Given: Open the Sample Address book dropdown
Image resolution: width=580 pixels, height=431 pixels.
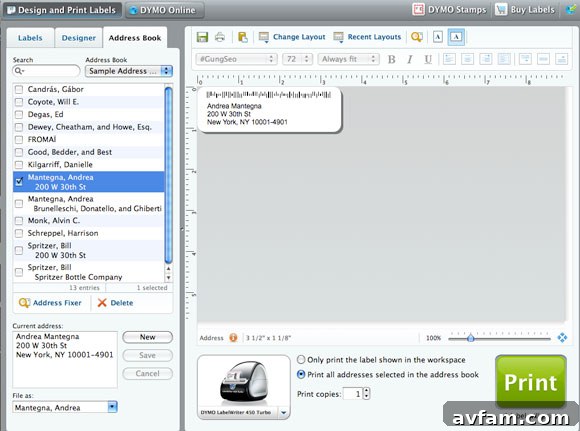Looking at the screenshot, I should tap(129, 71).
